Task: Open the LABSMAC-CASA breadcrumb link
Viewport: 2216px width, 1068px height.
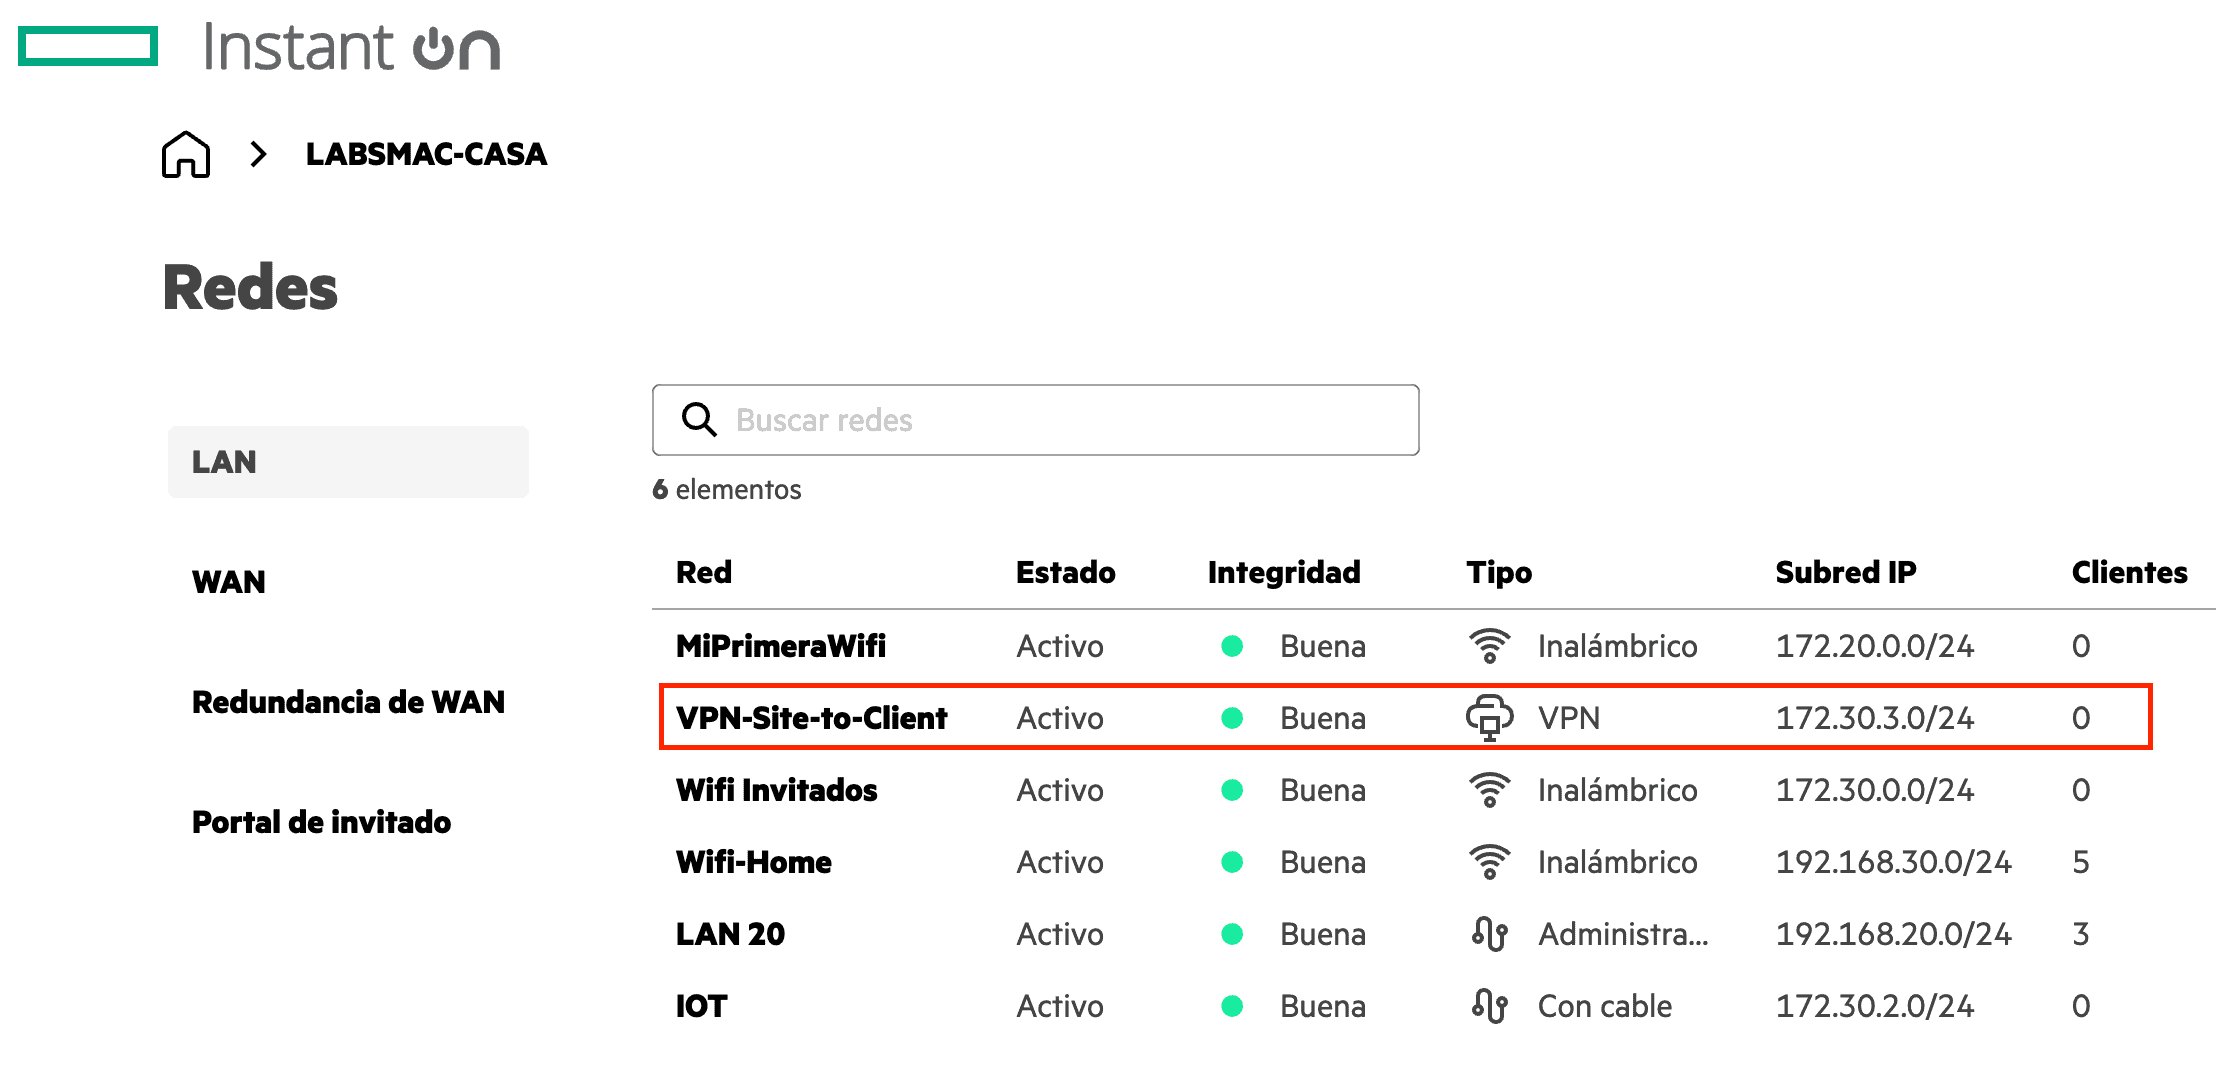Action: pyautogui.click(x=426, y=154)
